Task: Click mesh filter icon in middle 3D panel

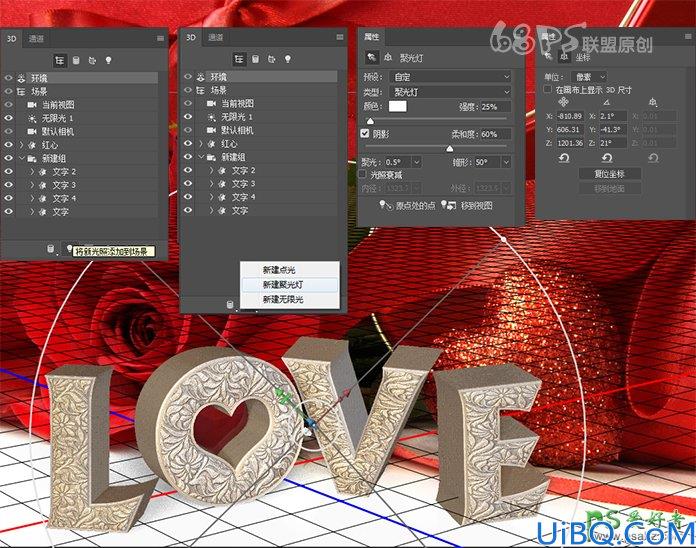Action: point(255,59)
